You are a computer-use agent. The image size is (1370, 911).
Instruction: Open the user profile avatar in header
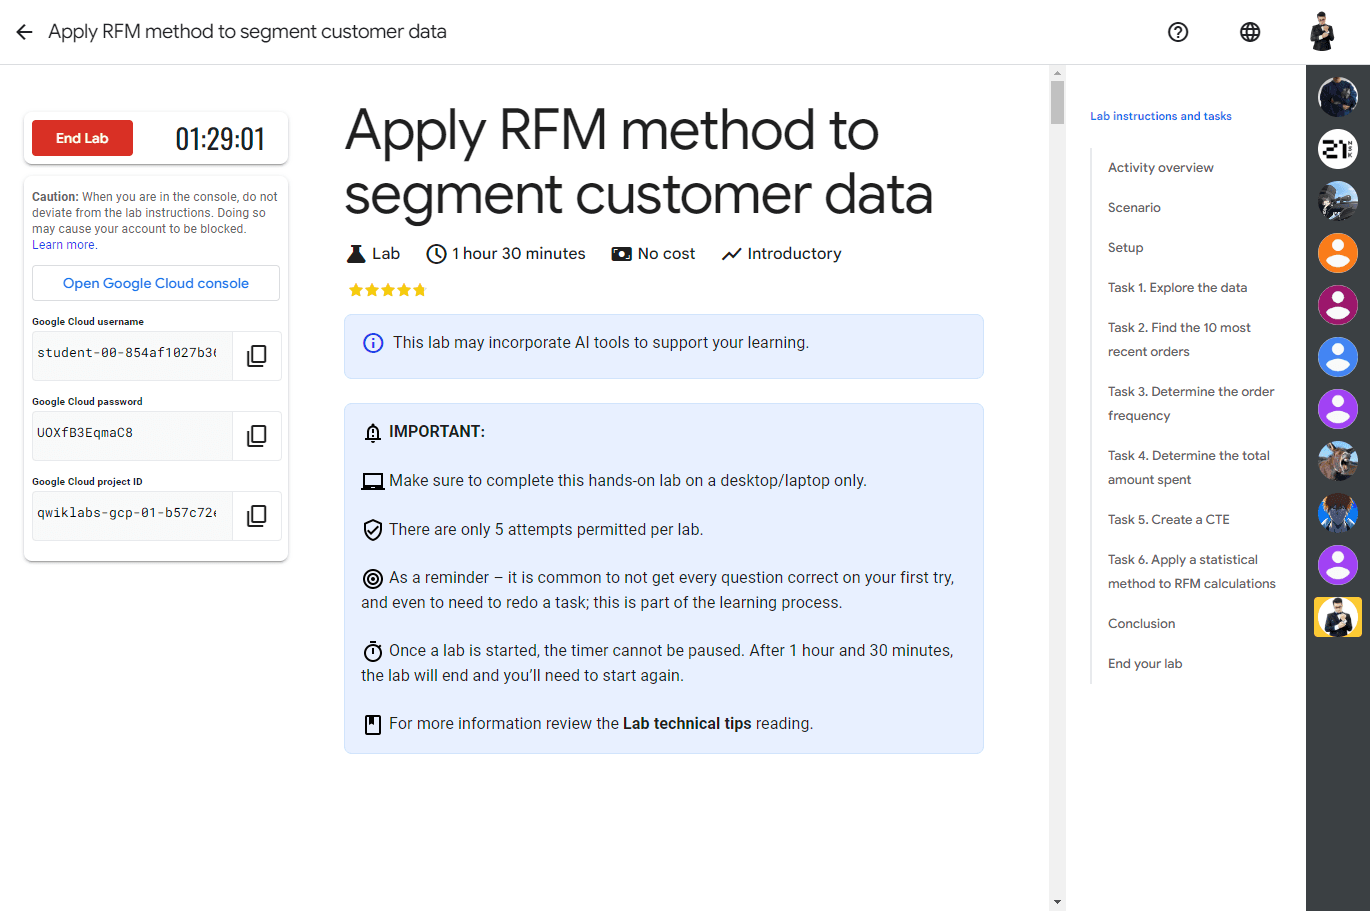tap(1322, 32)
